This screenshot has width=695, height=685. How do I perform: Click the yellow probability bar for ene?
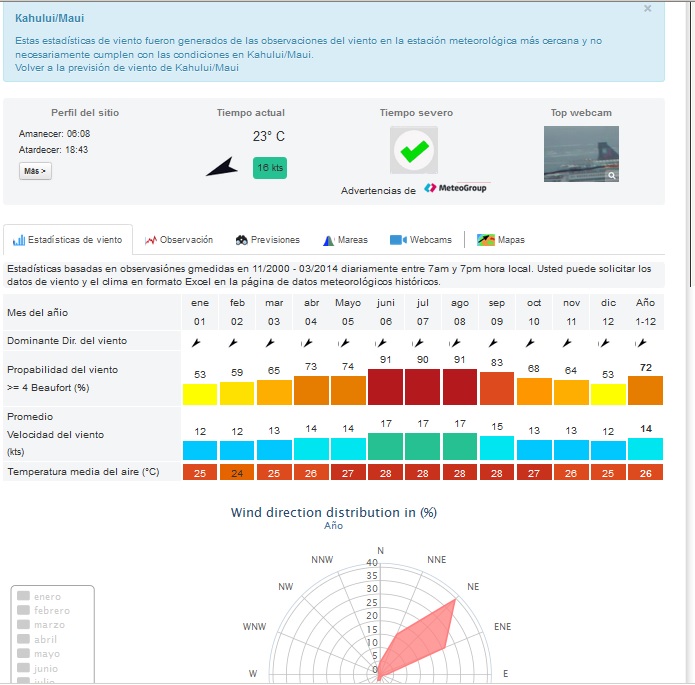pyautogui.click(x=200, y=395)
